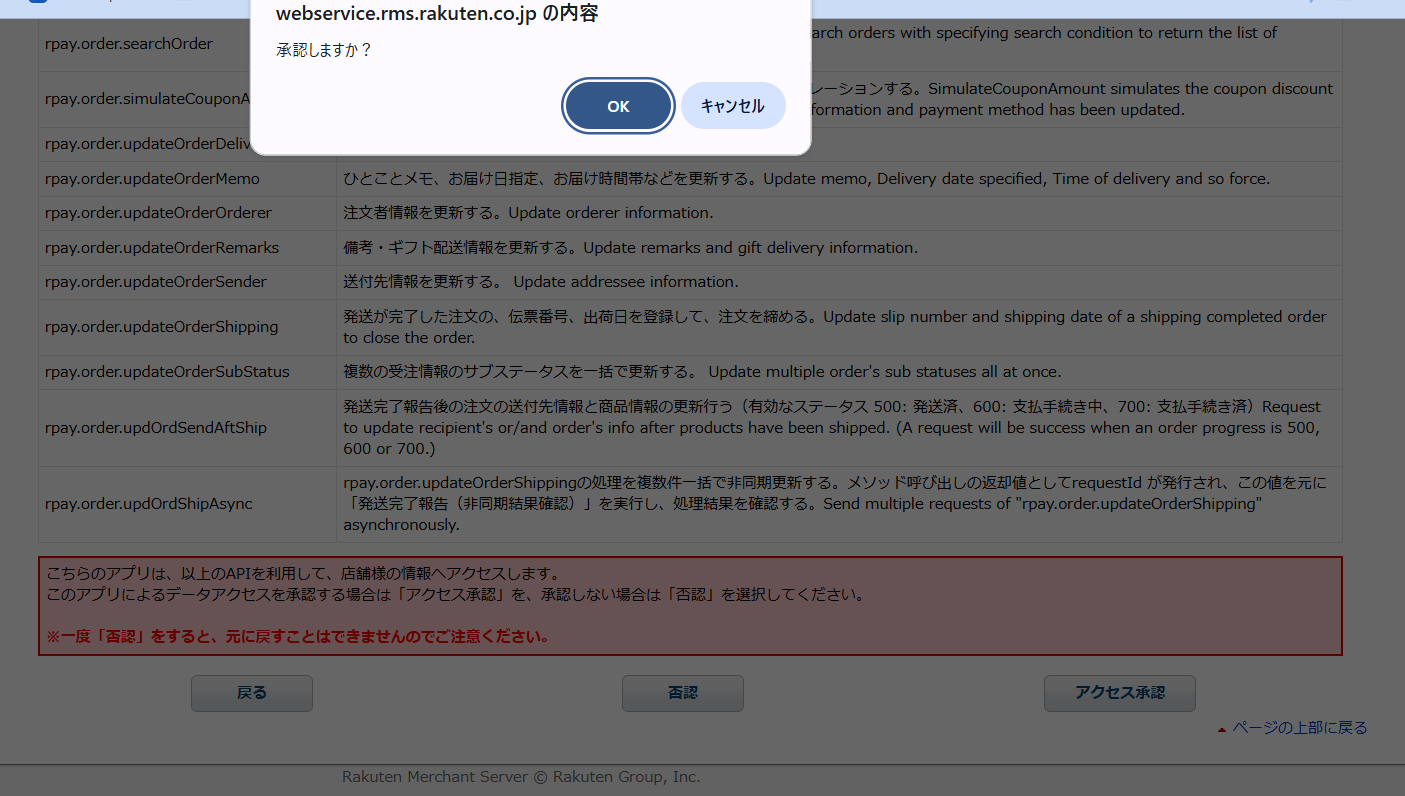Click the 'Update remarks and gift delivery' description
This screenshot has height=796, width=1405.
tap(630, 247)
